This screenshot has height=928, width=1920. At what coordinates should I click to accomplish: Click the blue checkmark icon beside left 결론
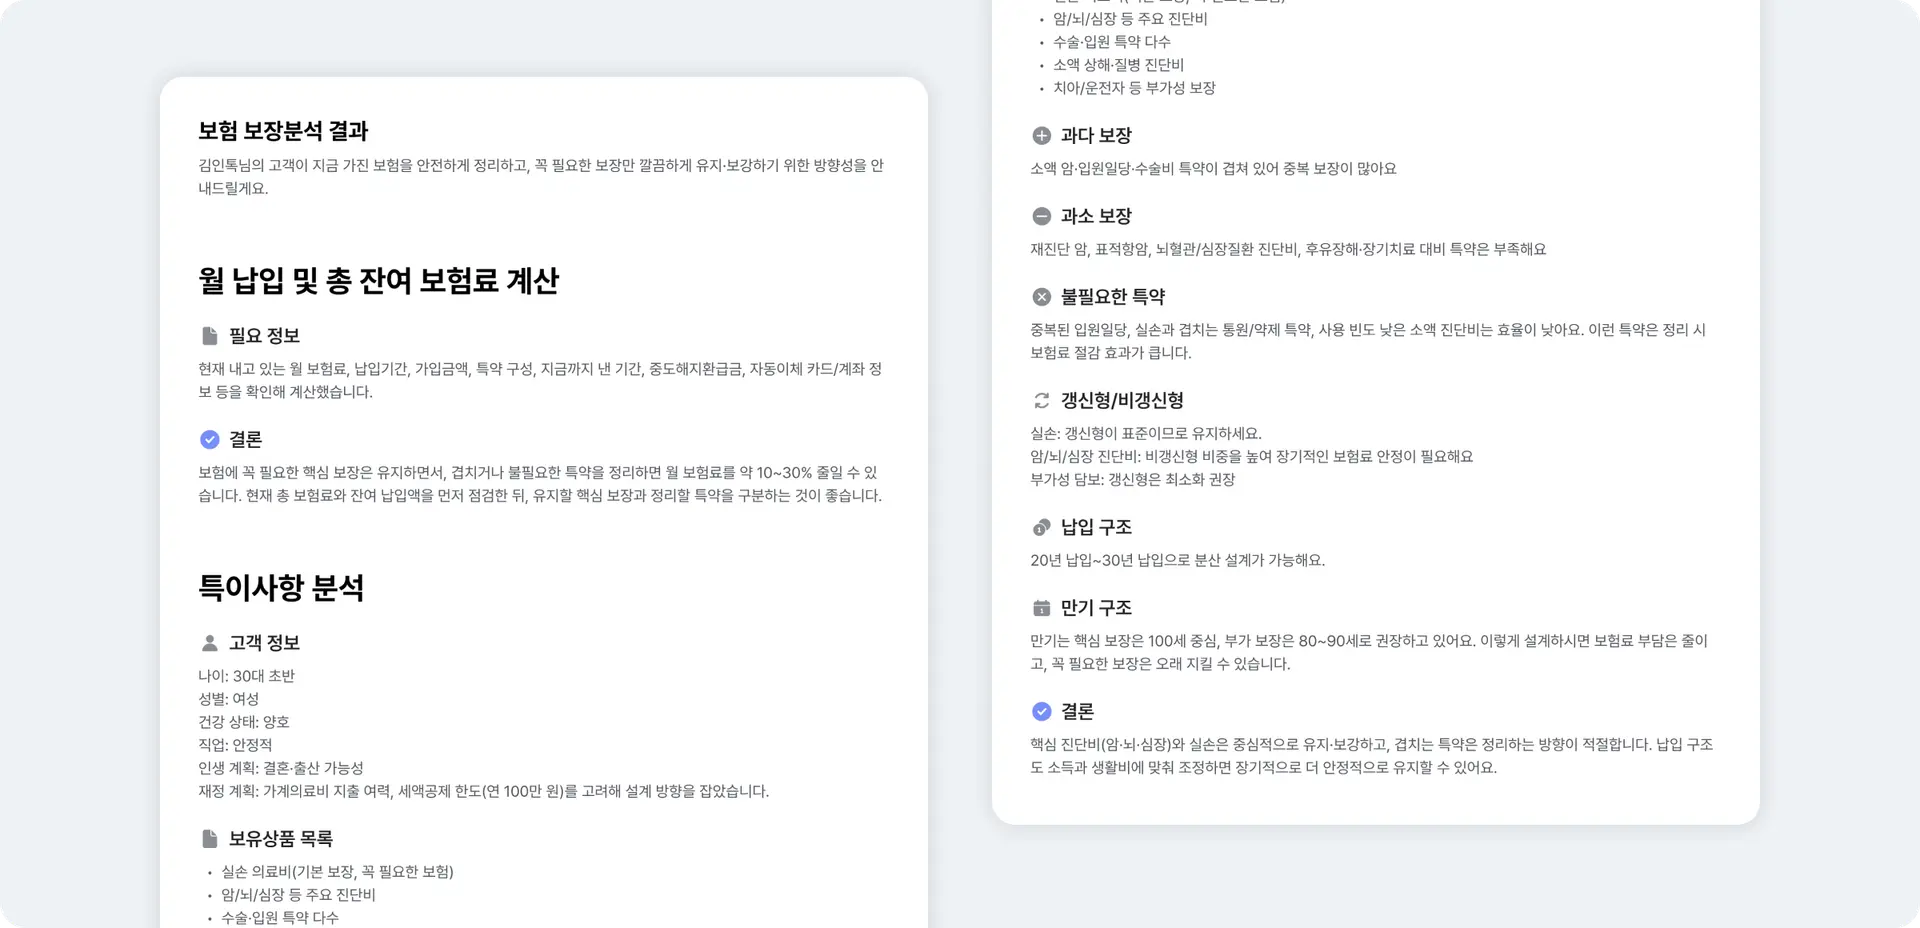pos(209,439)
